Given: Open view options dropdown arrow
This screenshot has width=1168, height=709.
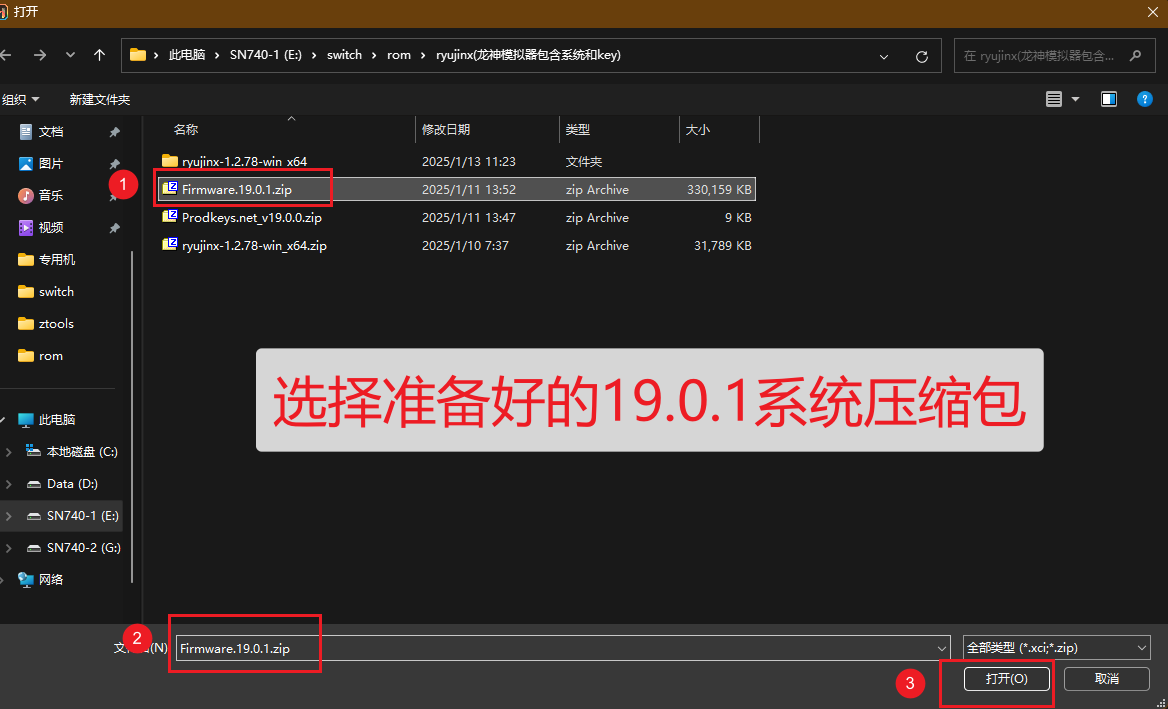Looking at the screenshot, I should tap(1075, 99).
